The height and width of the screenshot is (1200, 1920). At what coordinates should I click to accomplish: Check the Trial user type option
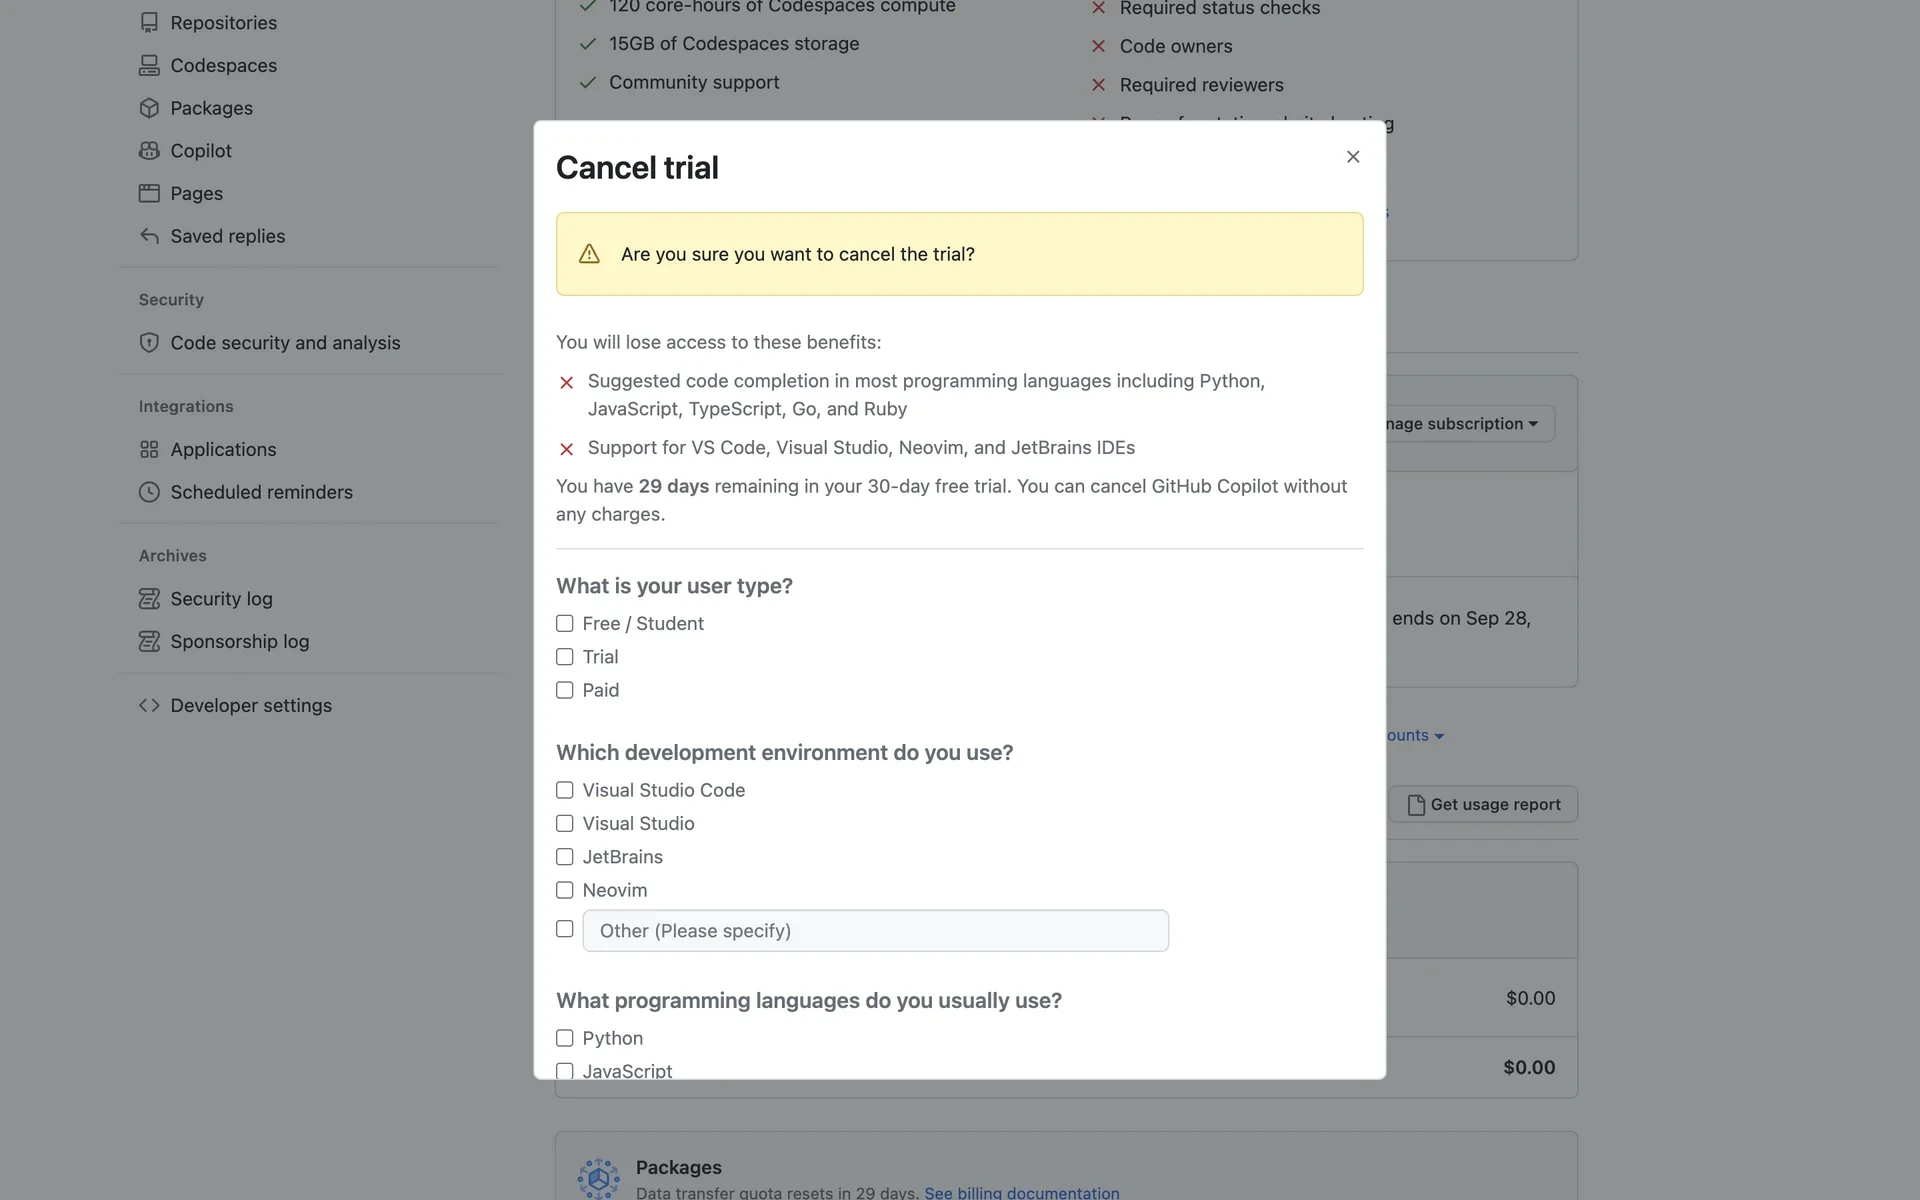pyautogui.click(x=565, y=657)
